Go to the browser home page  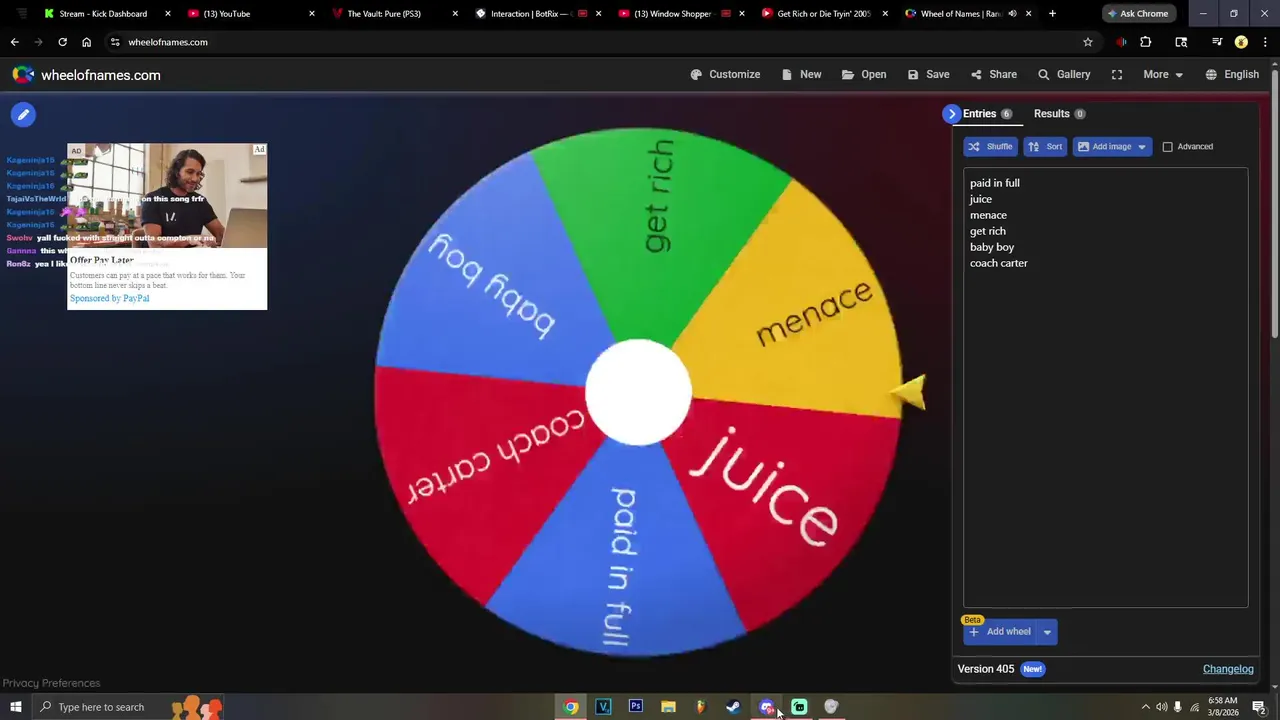(x=86, y=42)
